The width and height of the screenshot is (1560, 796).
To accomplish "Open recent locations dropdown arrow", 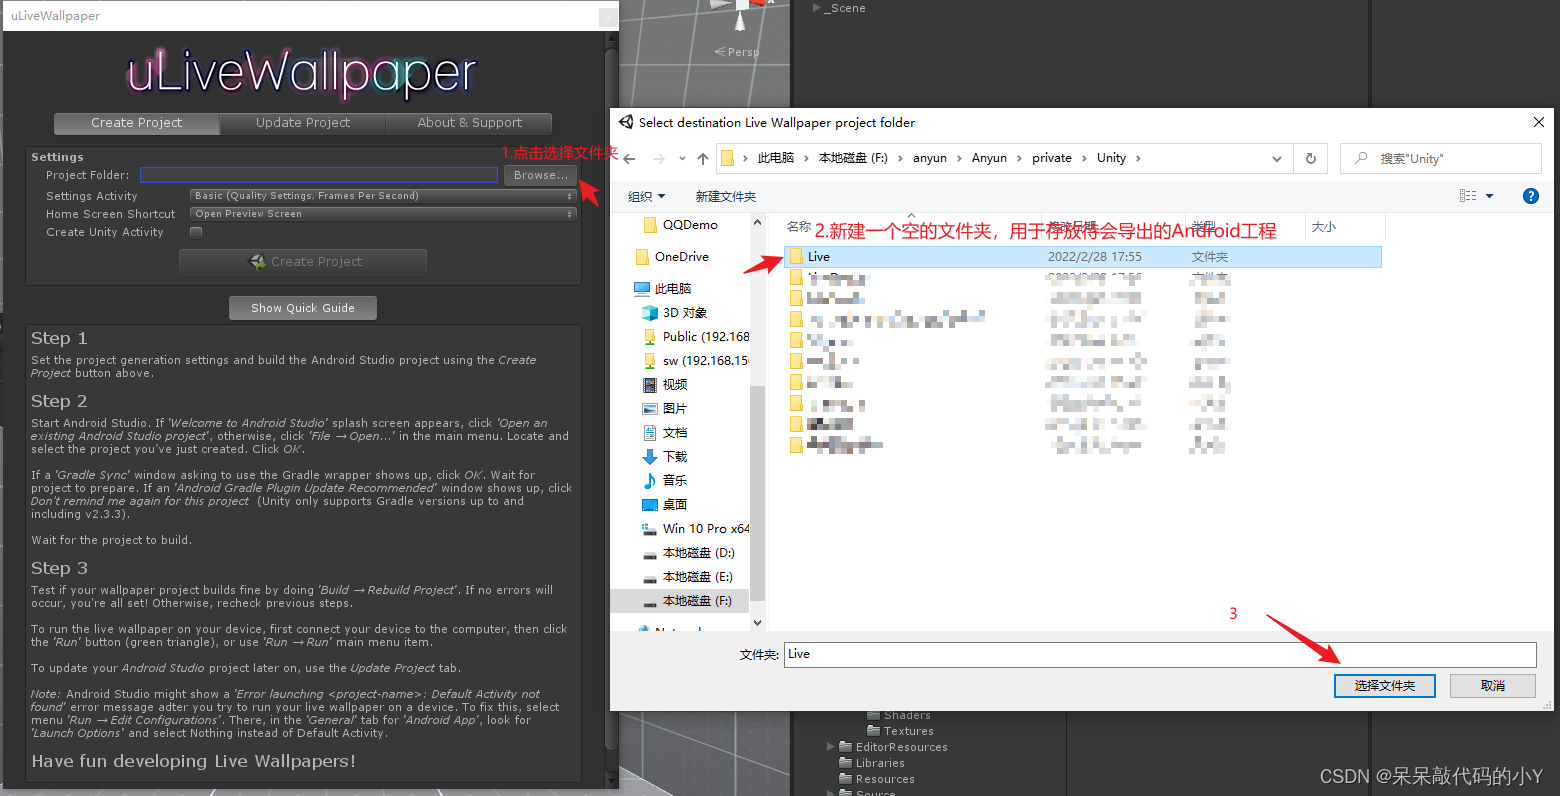I will tap(682, 158).
